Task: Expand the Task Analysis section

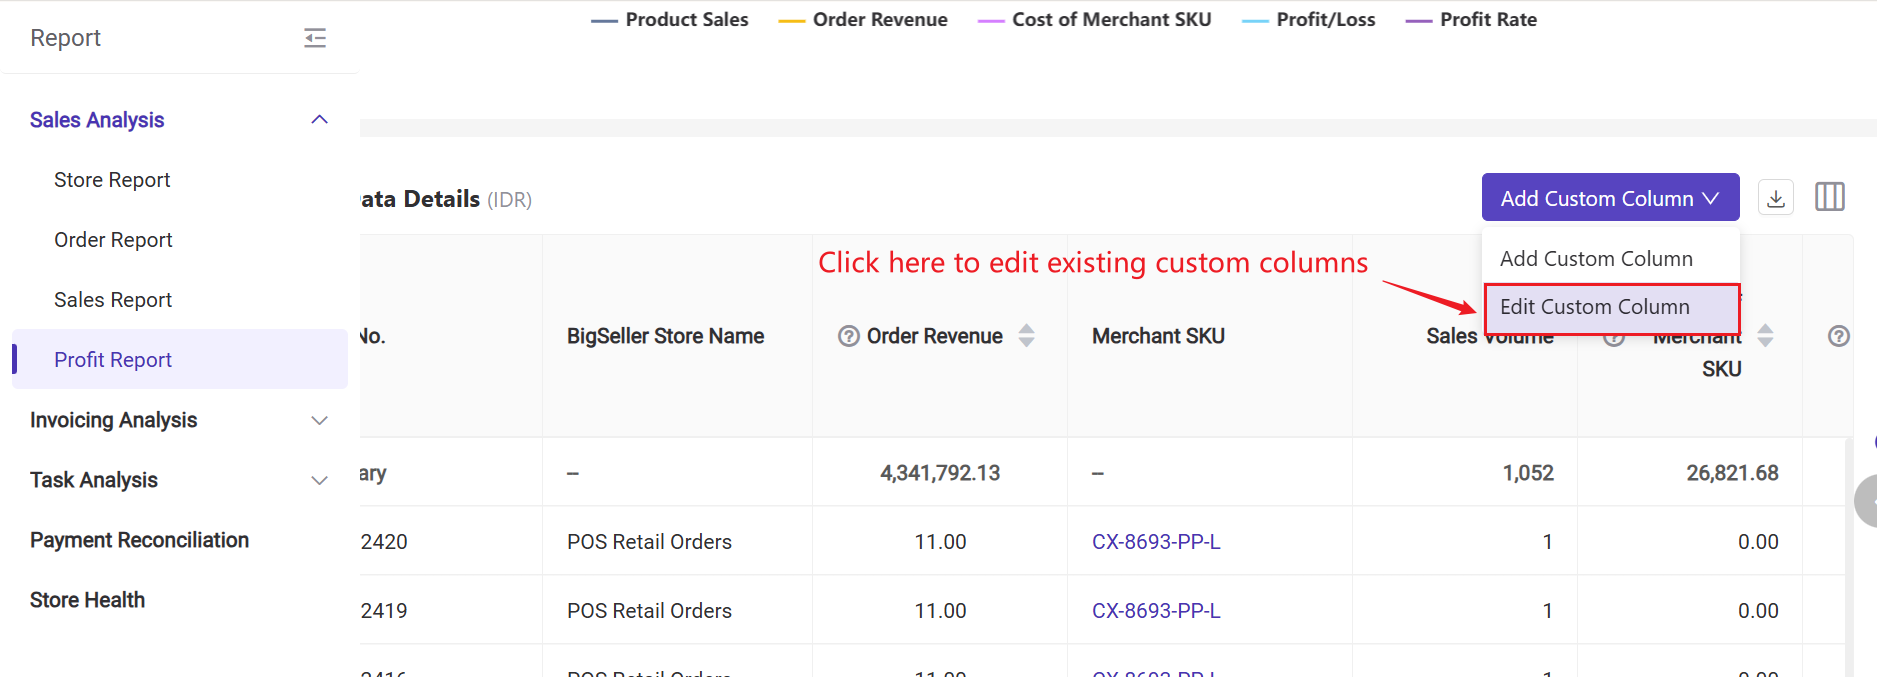Action: coord(319,480)
